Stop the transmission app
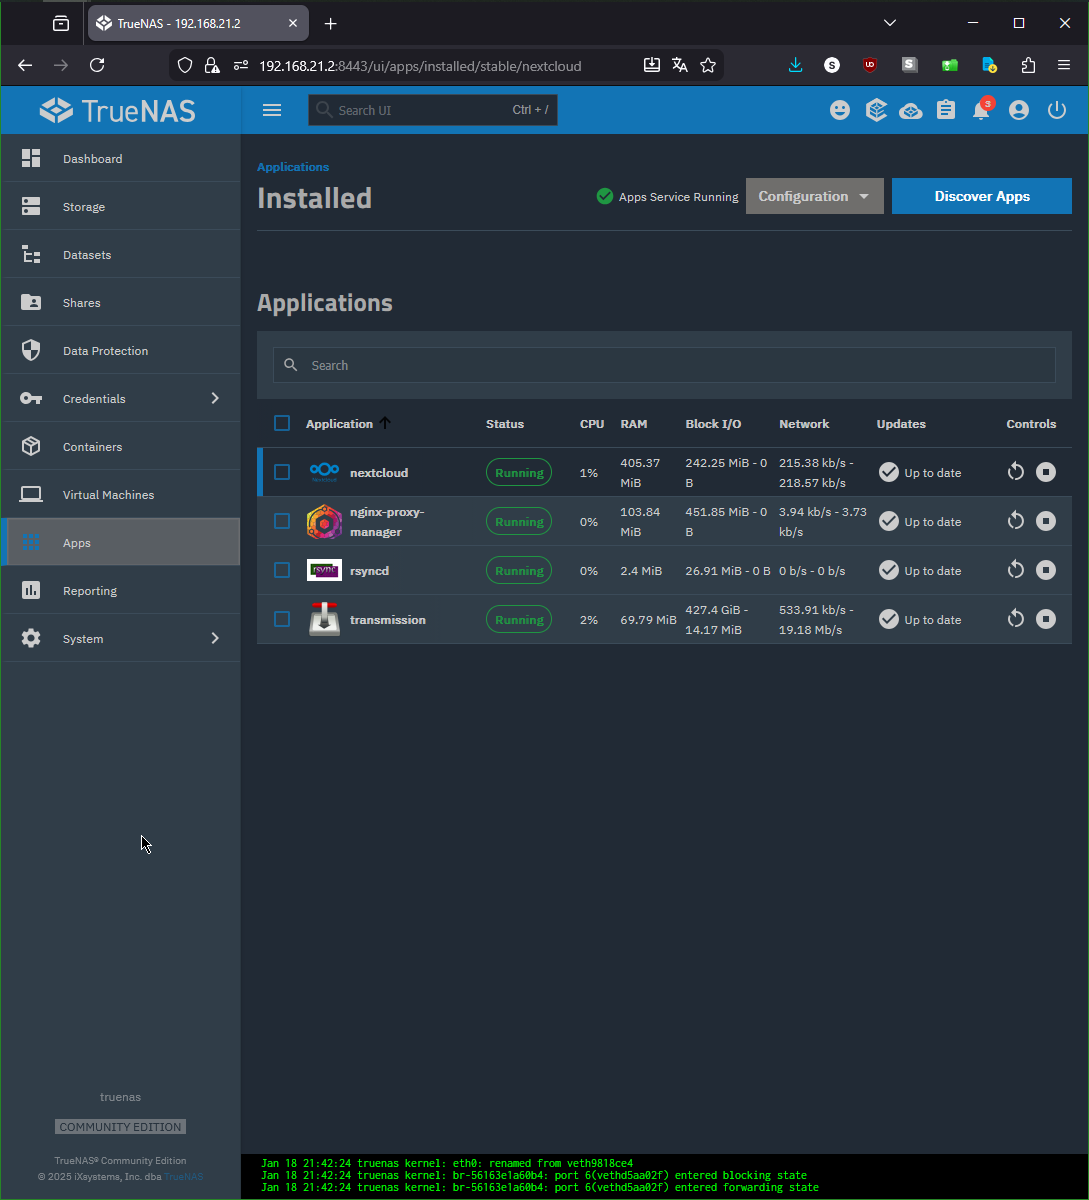Viewport: 1089px width, 1200px height. pos(1046,619)
